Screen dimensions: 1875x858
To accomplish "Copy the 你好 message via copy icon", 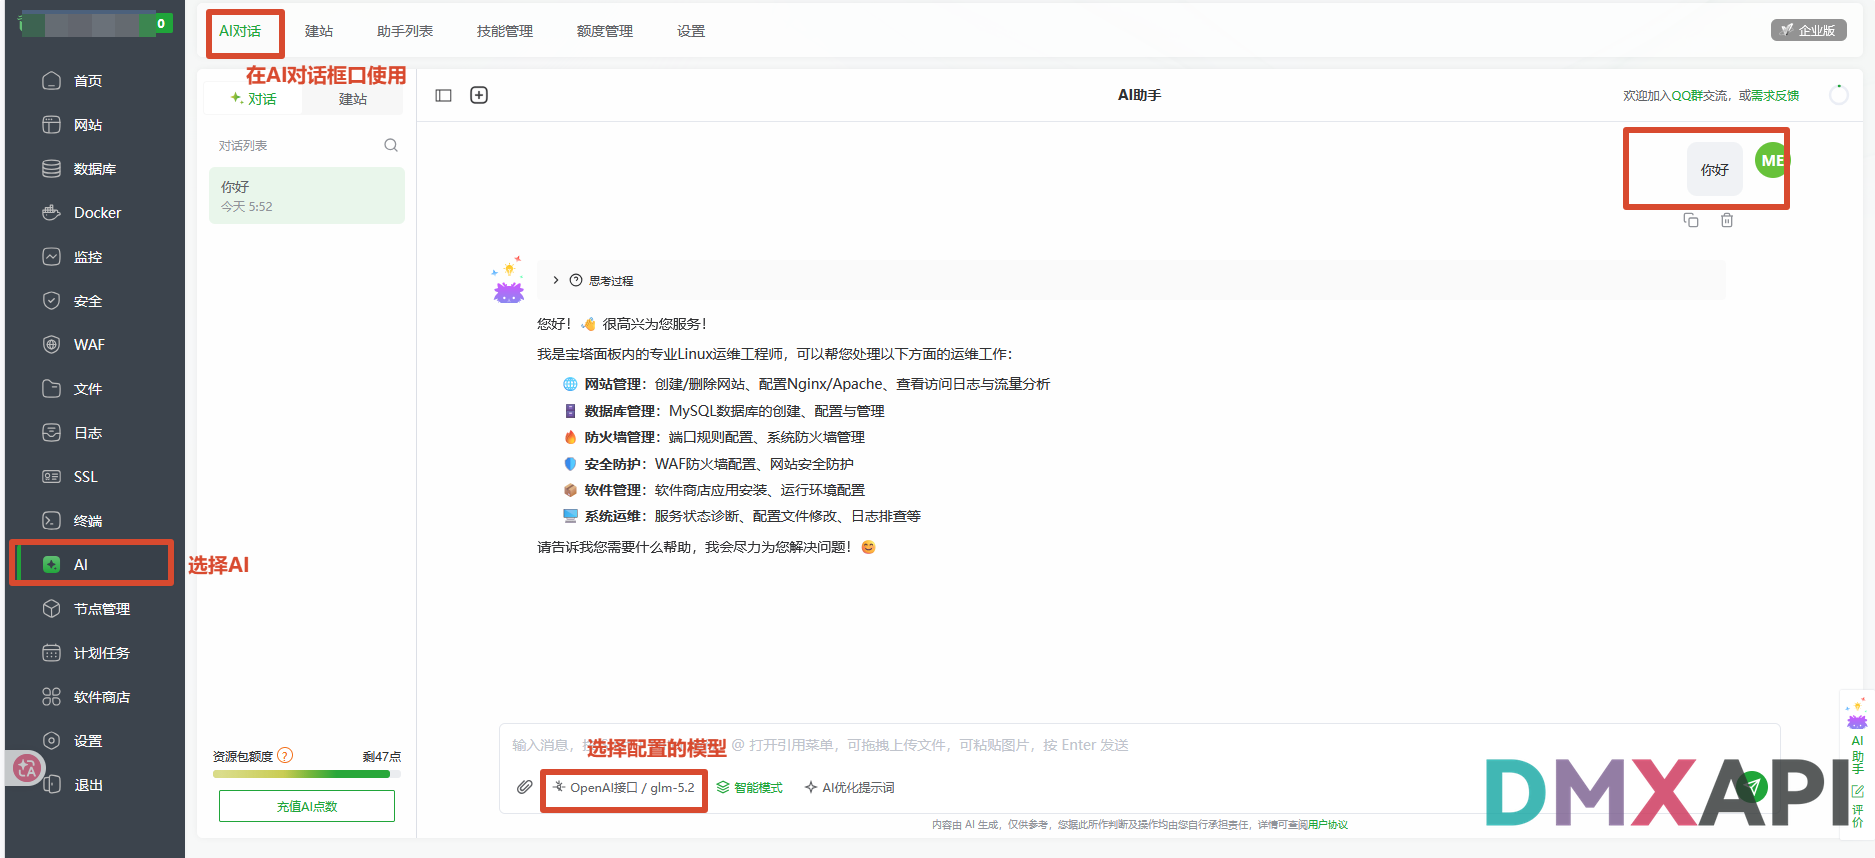I will (1691, 220).
